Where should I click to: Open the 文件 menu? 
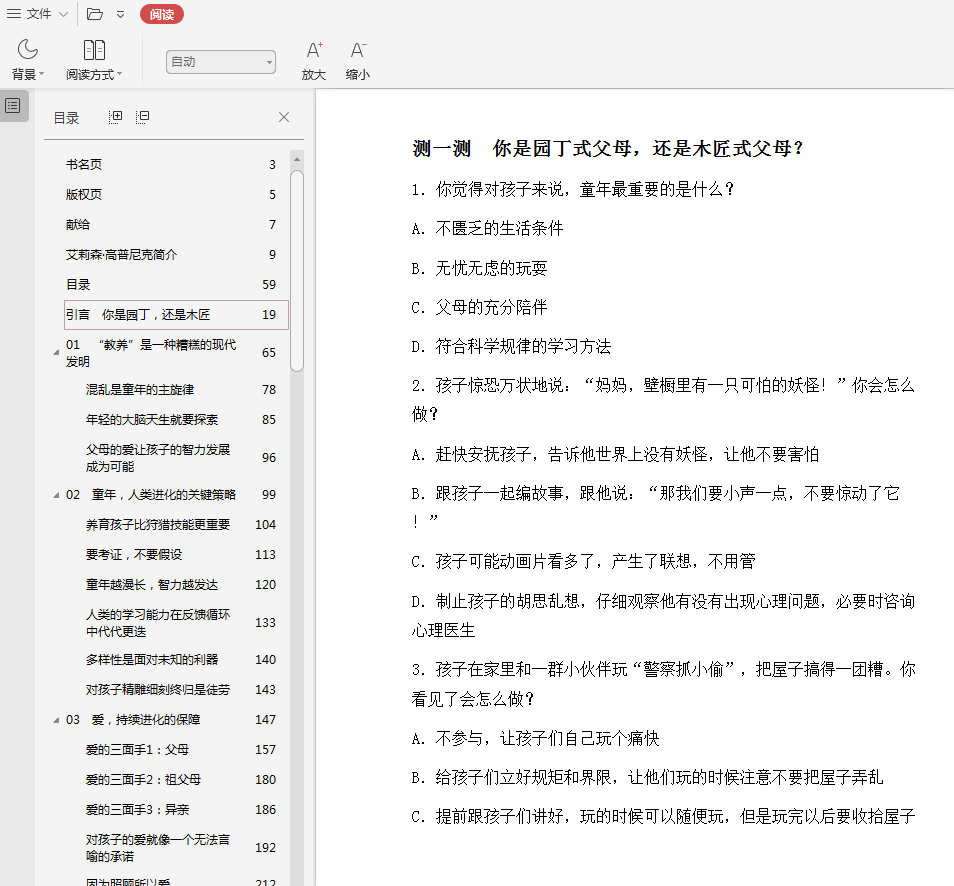click(38, 14)
